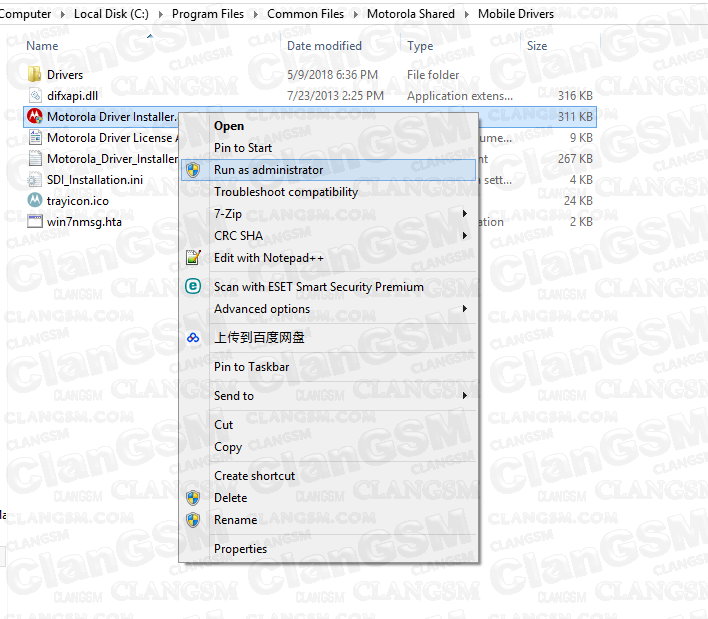Click the 7/23/2013 2:25 PM date cell

point(335,96)
